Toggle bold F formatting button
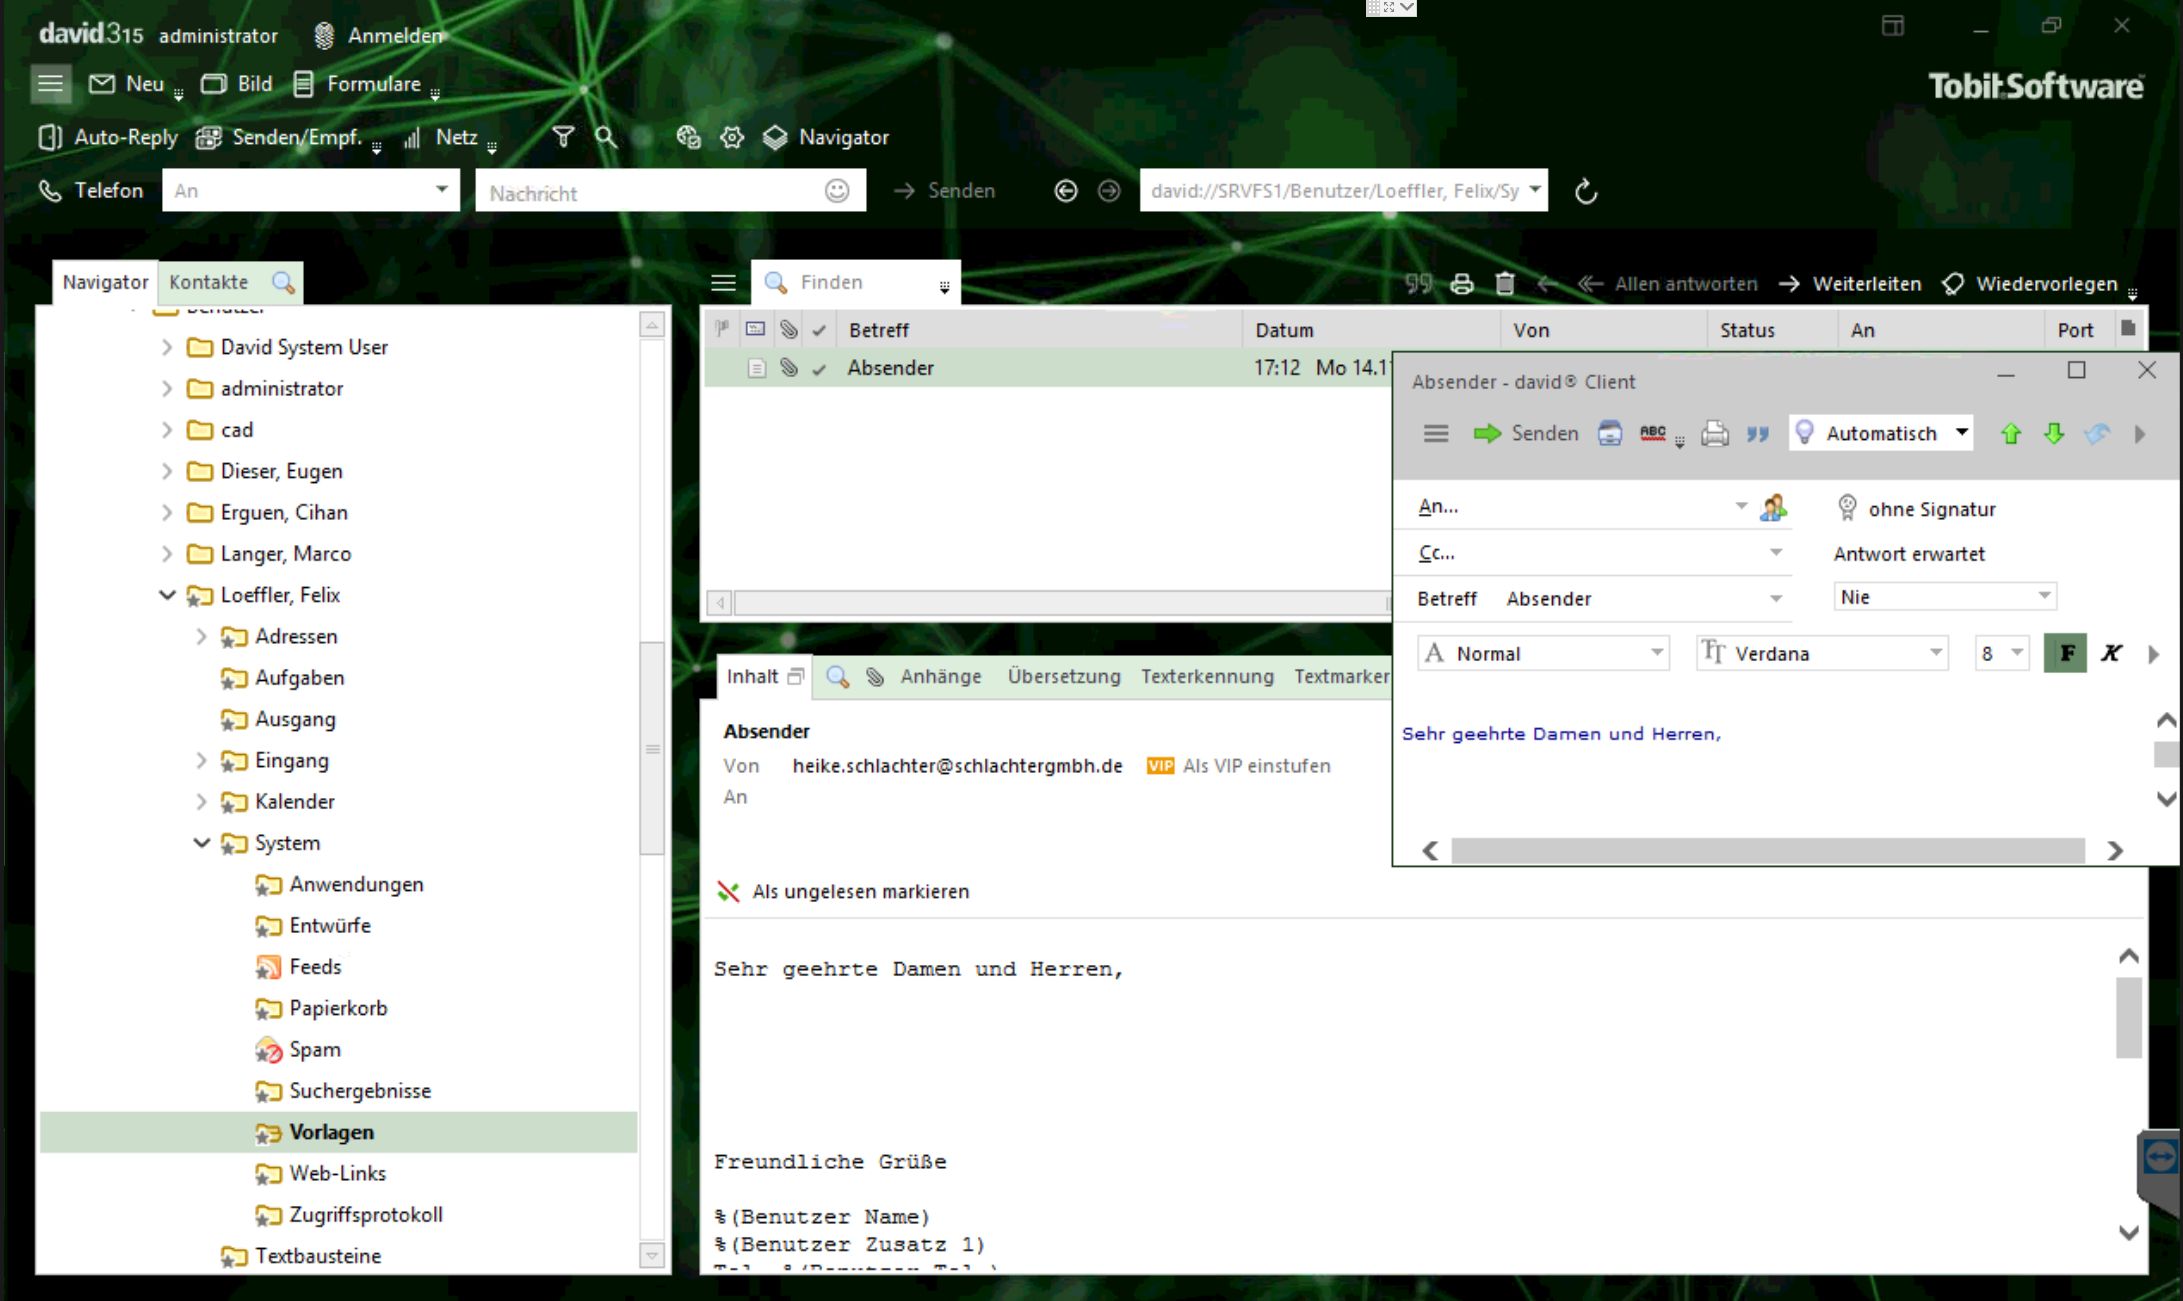This screenshot has height=1301, width=2183. point(2066,653)
